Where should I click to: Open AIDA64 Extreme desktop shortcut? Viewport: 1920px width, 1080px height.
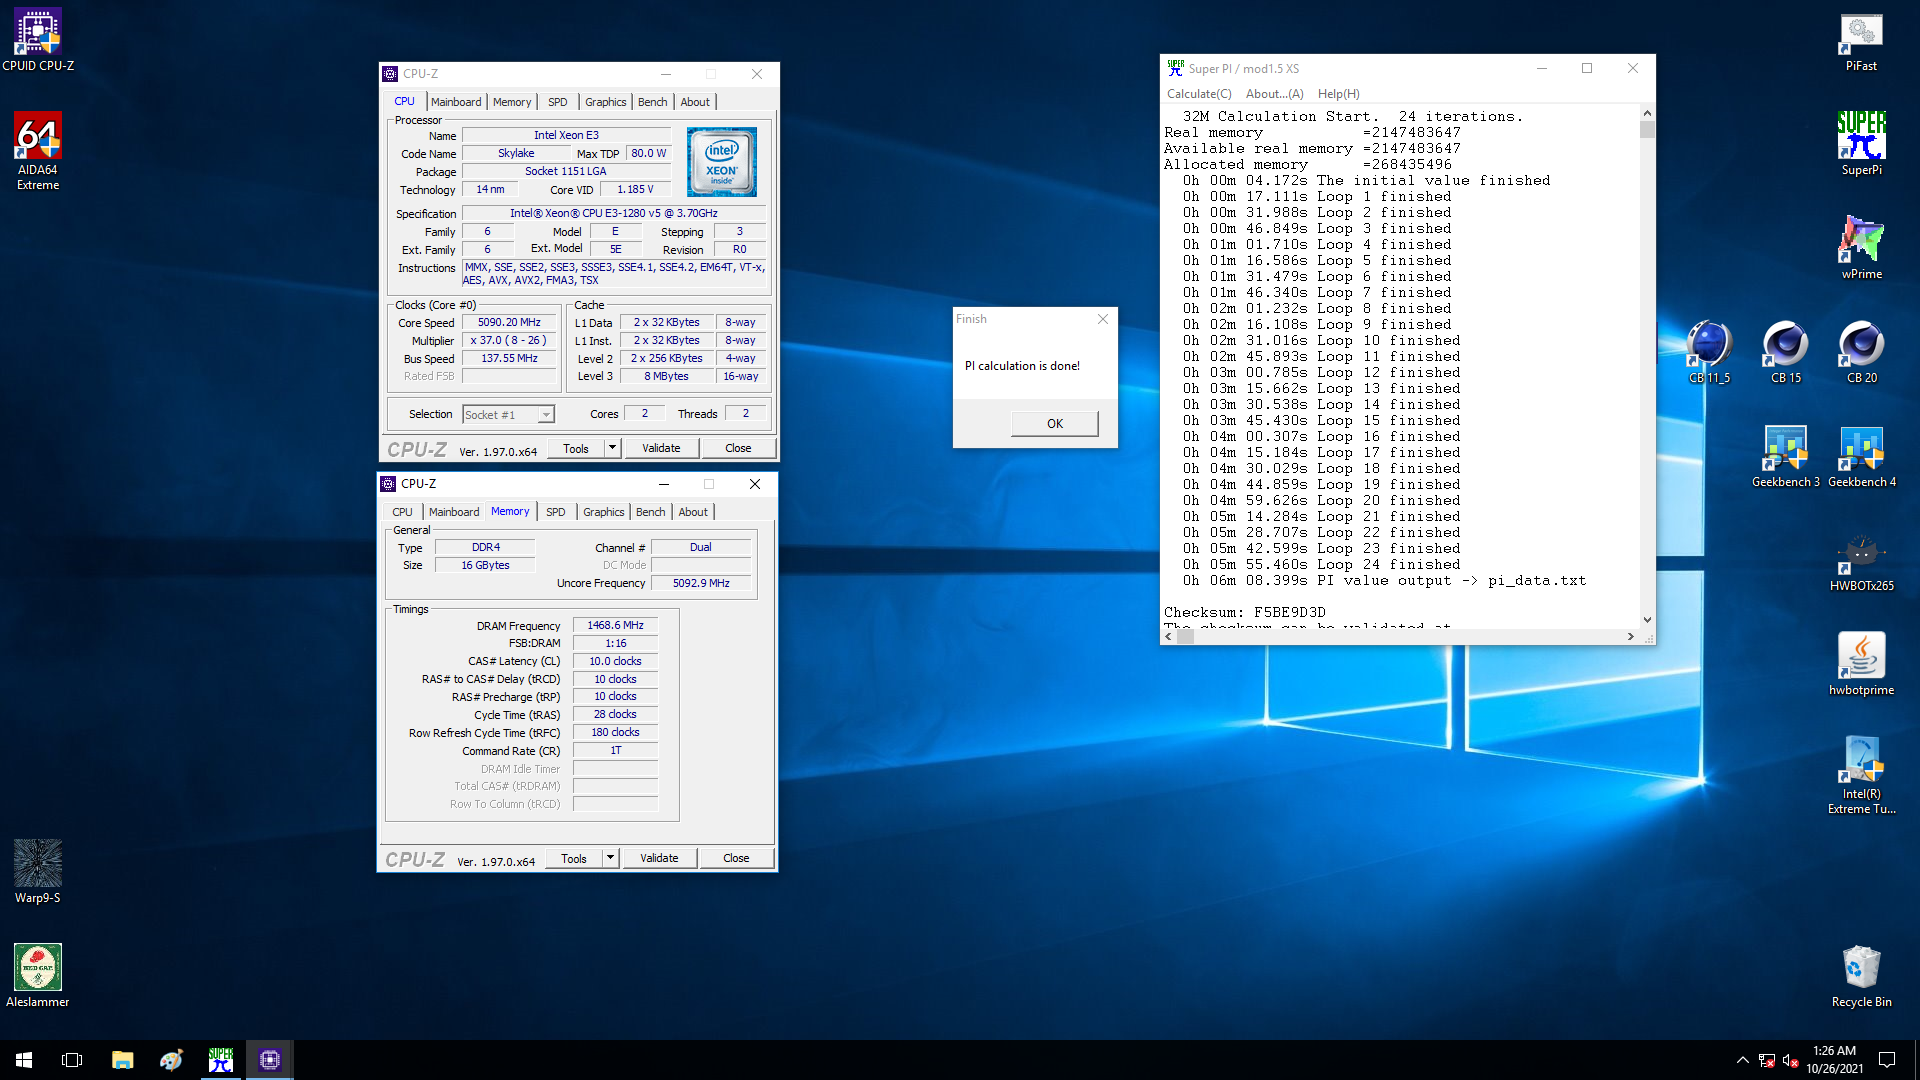(38, 151)
